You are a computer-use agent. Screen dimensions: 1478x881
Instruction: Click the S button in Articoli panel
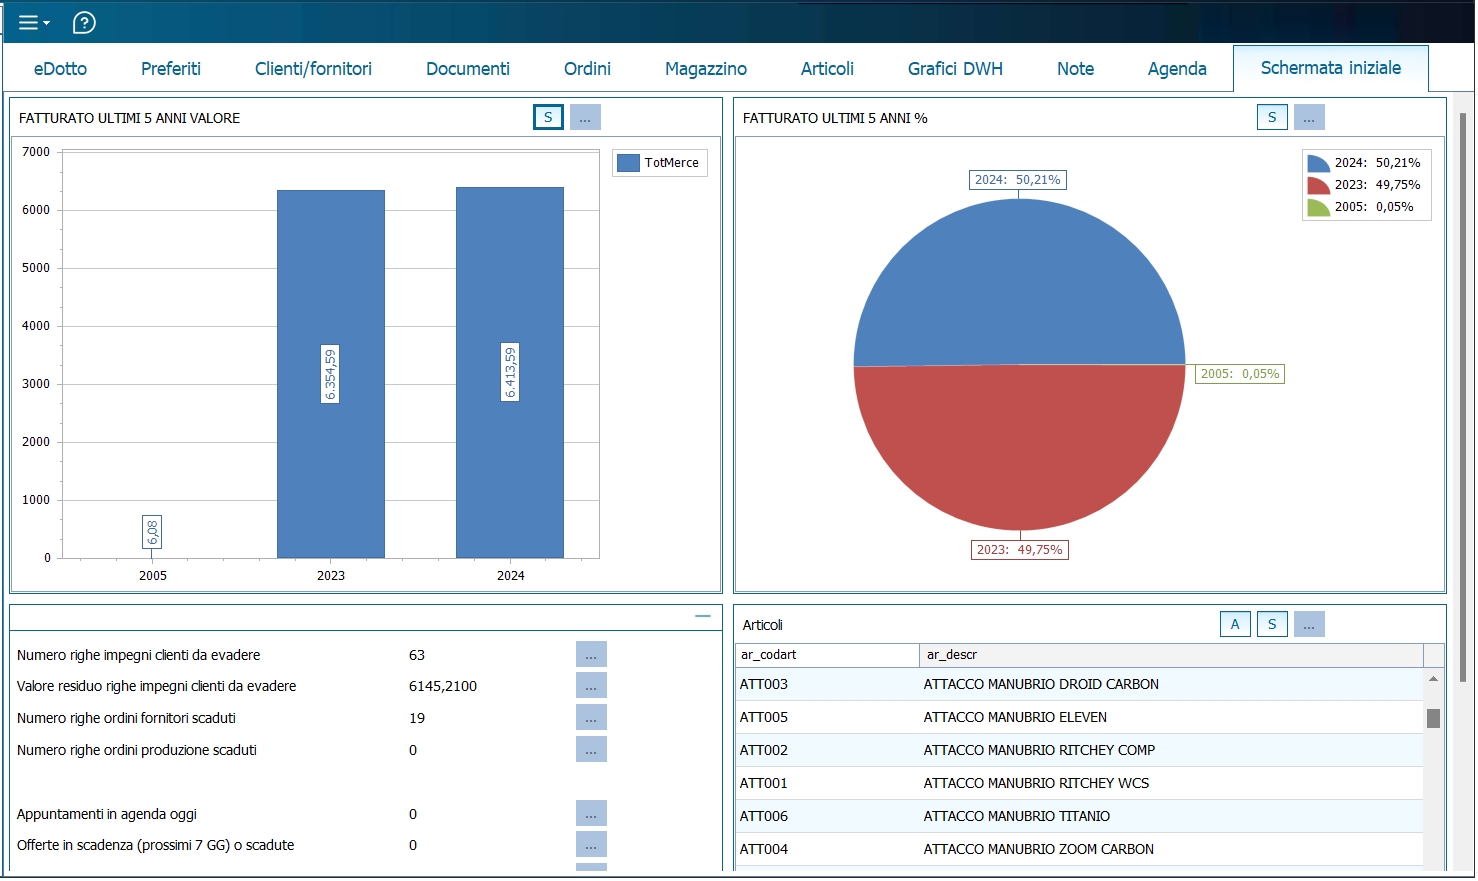pos(1271,625)
